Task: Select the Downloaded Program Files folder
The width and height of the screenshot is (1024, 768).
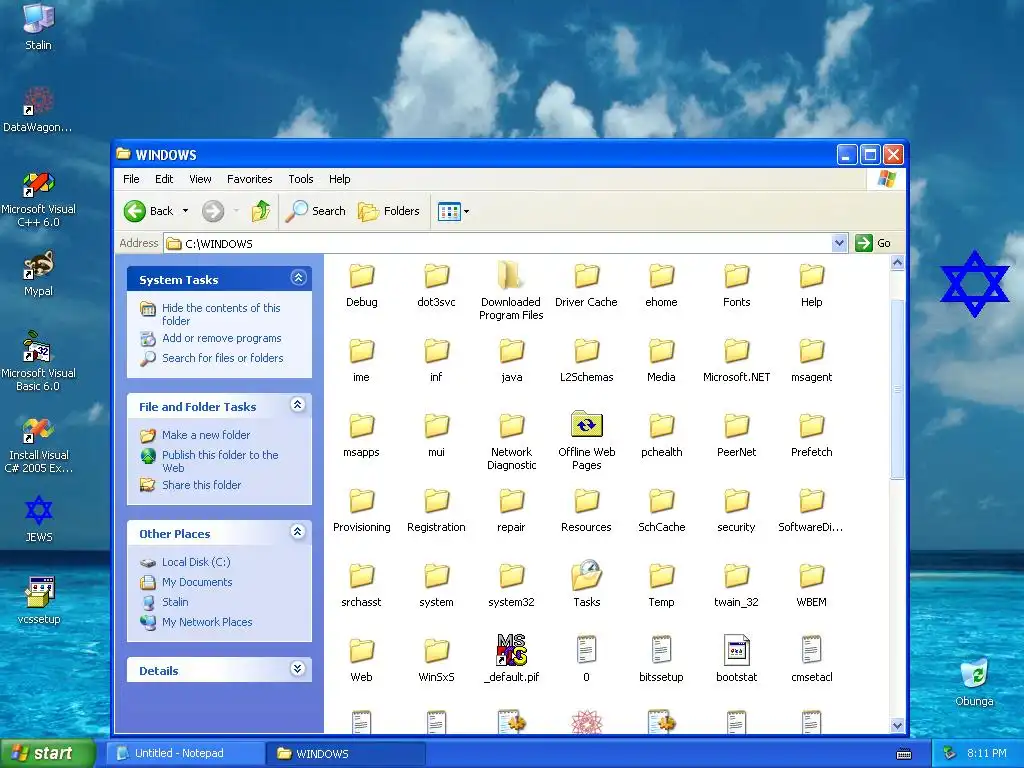Action: click(x=511, y=291)
